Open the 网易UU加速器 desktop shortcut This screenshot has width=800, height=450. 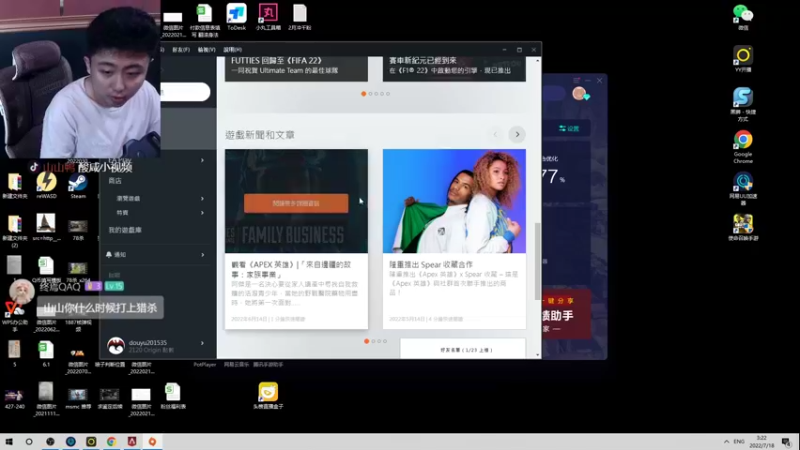pos(743,188)
